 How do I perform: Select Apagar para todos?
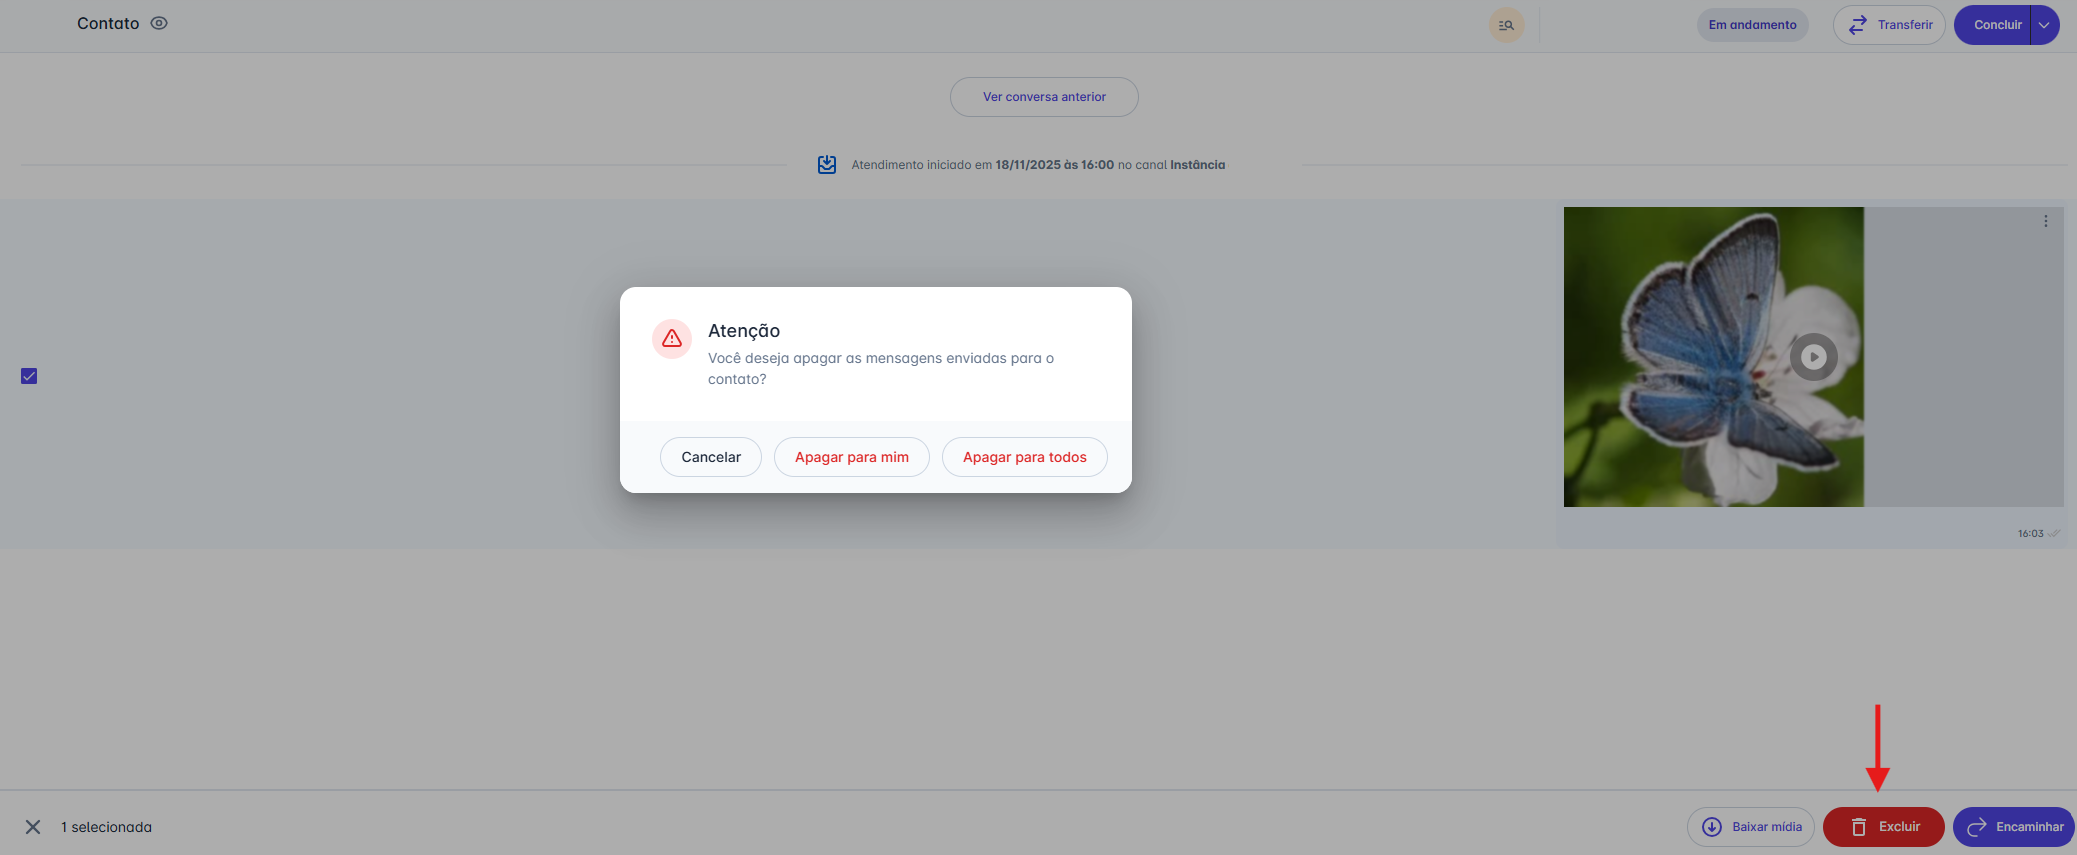click(x=1024, y=457)
